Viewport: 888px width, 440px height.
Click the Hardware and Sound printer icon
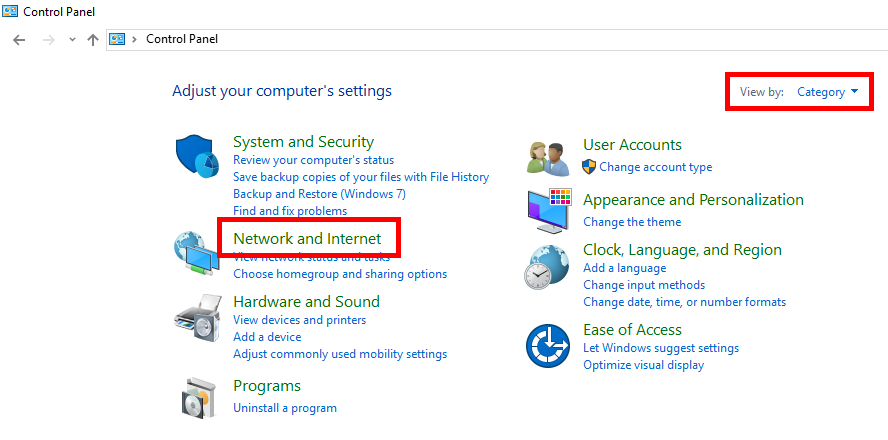tap(196, 318)
